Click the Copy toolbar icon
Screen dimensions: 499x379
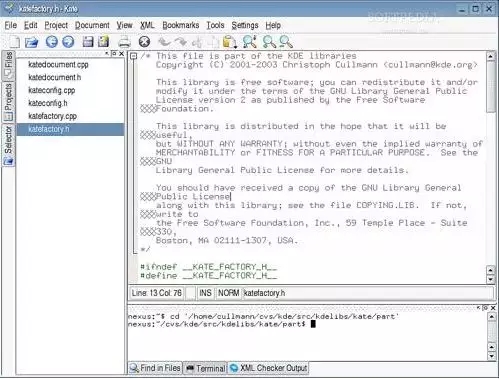click(x=213, y=42)
